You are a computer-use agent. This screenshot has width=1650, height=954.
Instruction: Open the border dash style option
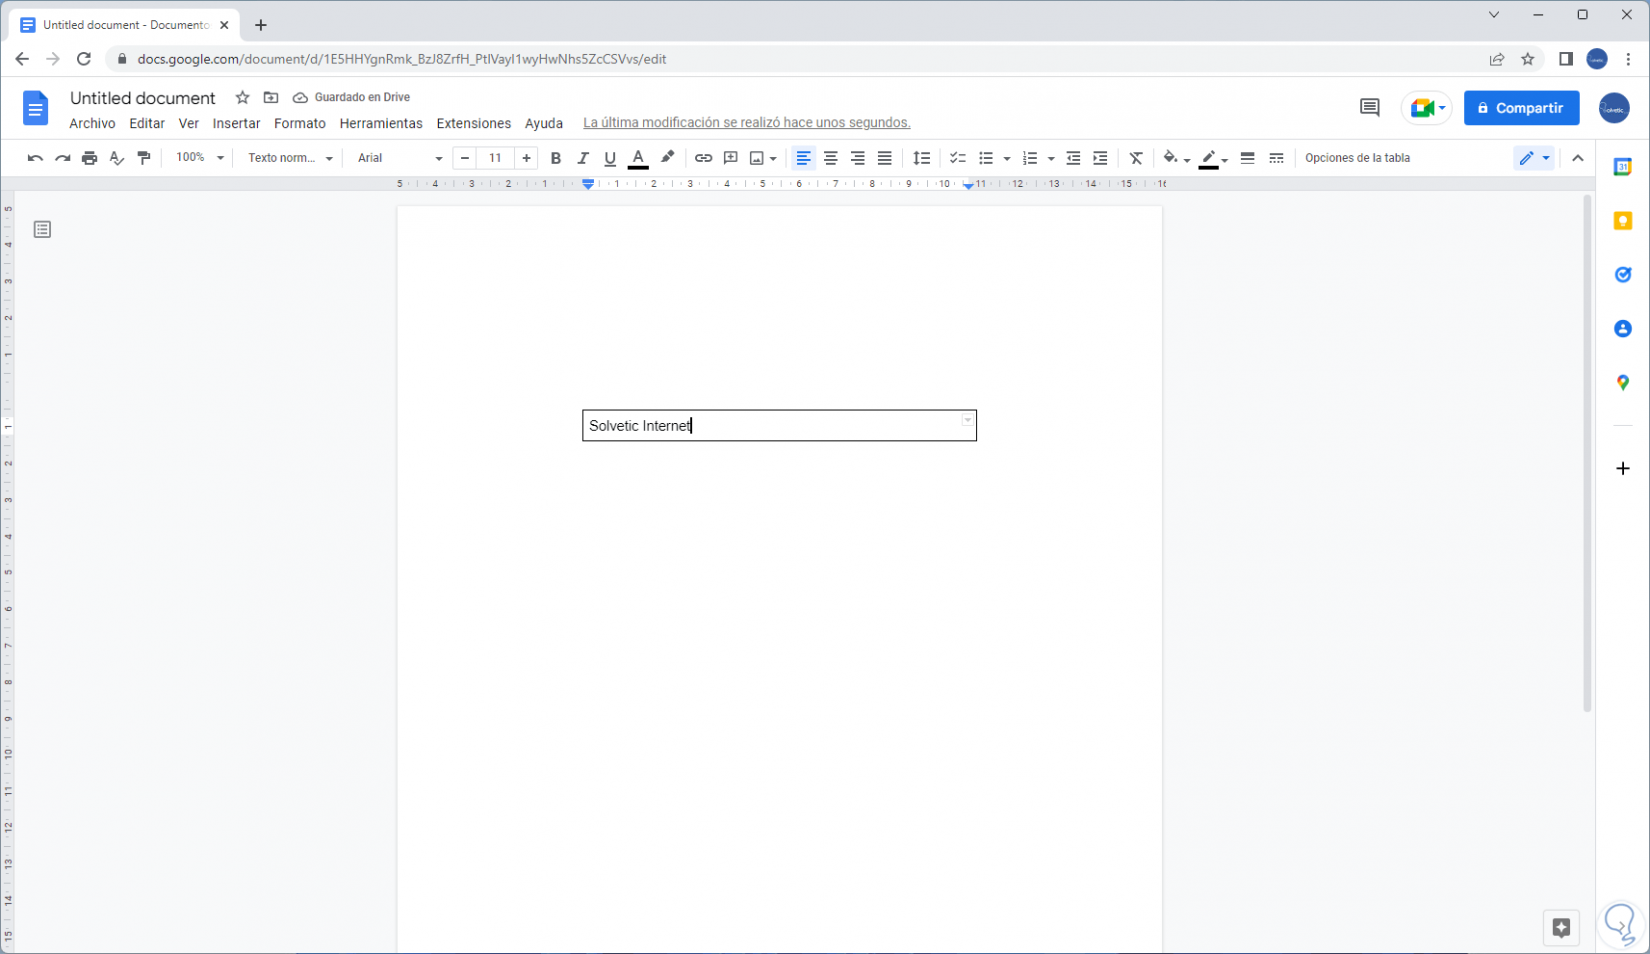click(1276, 158)
